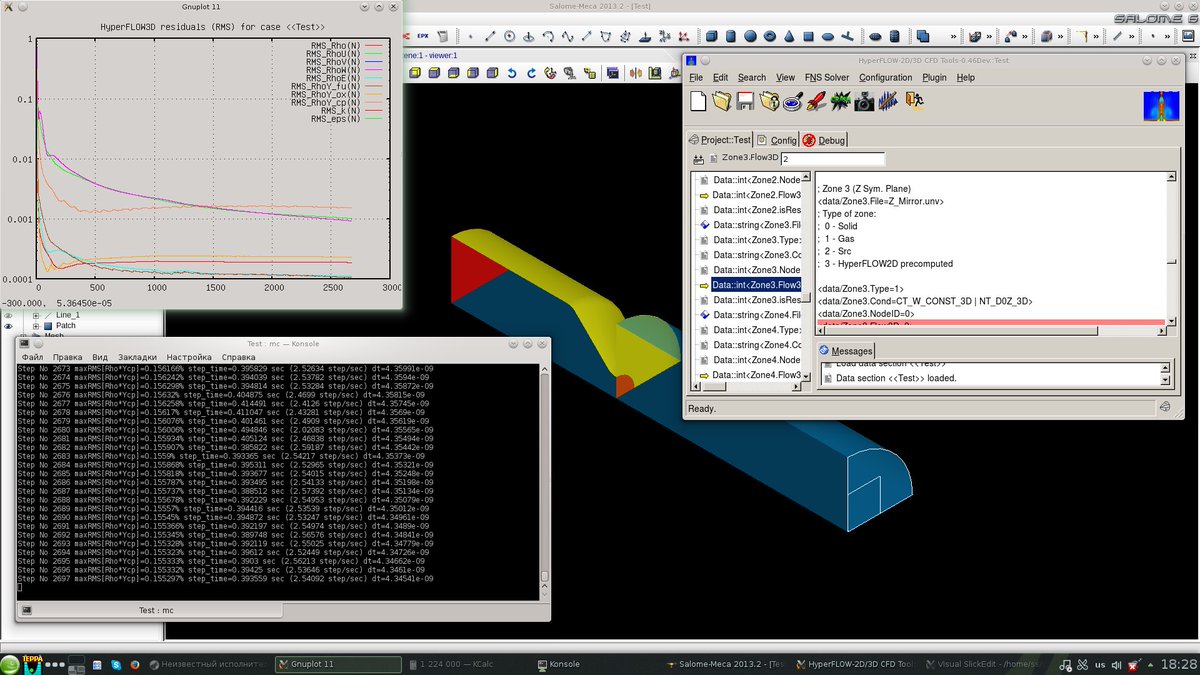Screen dimensions: 1200x675
Task: Click the camera snapshot icon in HyperFLOW
Action: pyautogui.click(x=864, y=101)
